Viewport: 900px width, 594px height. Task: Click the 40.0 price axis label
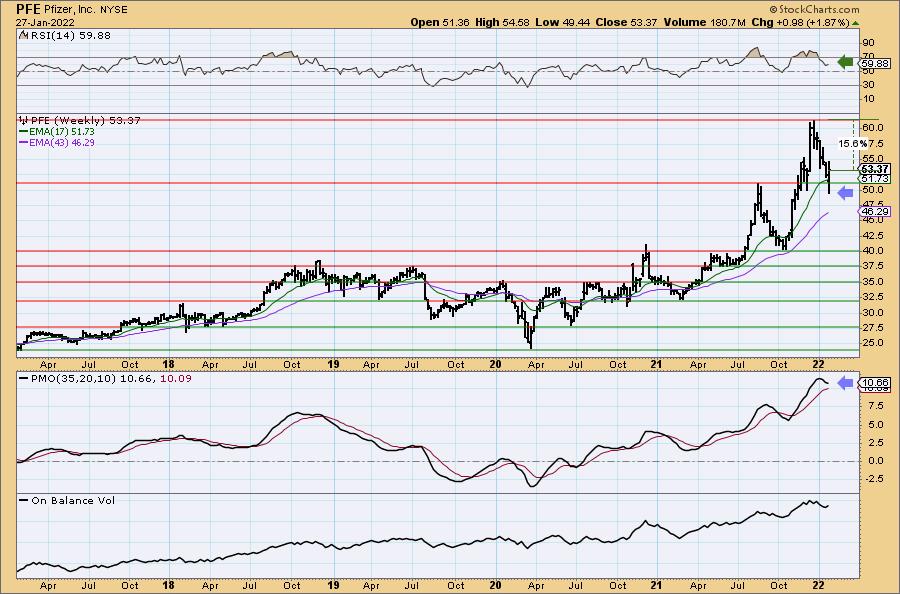(872, 251)
